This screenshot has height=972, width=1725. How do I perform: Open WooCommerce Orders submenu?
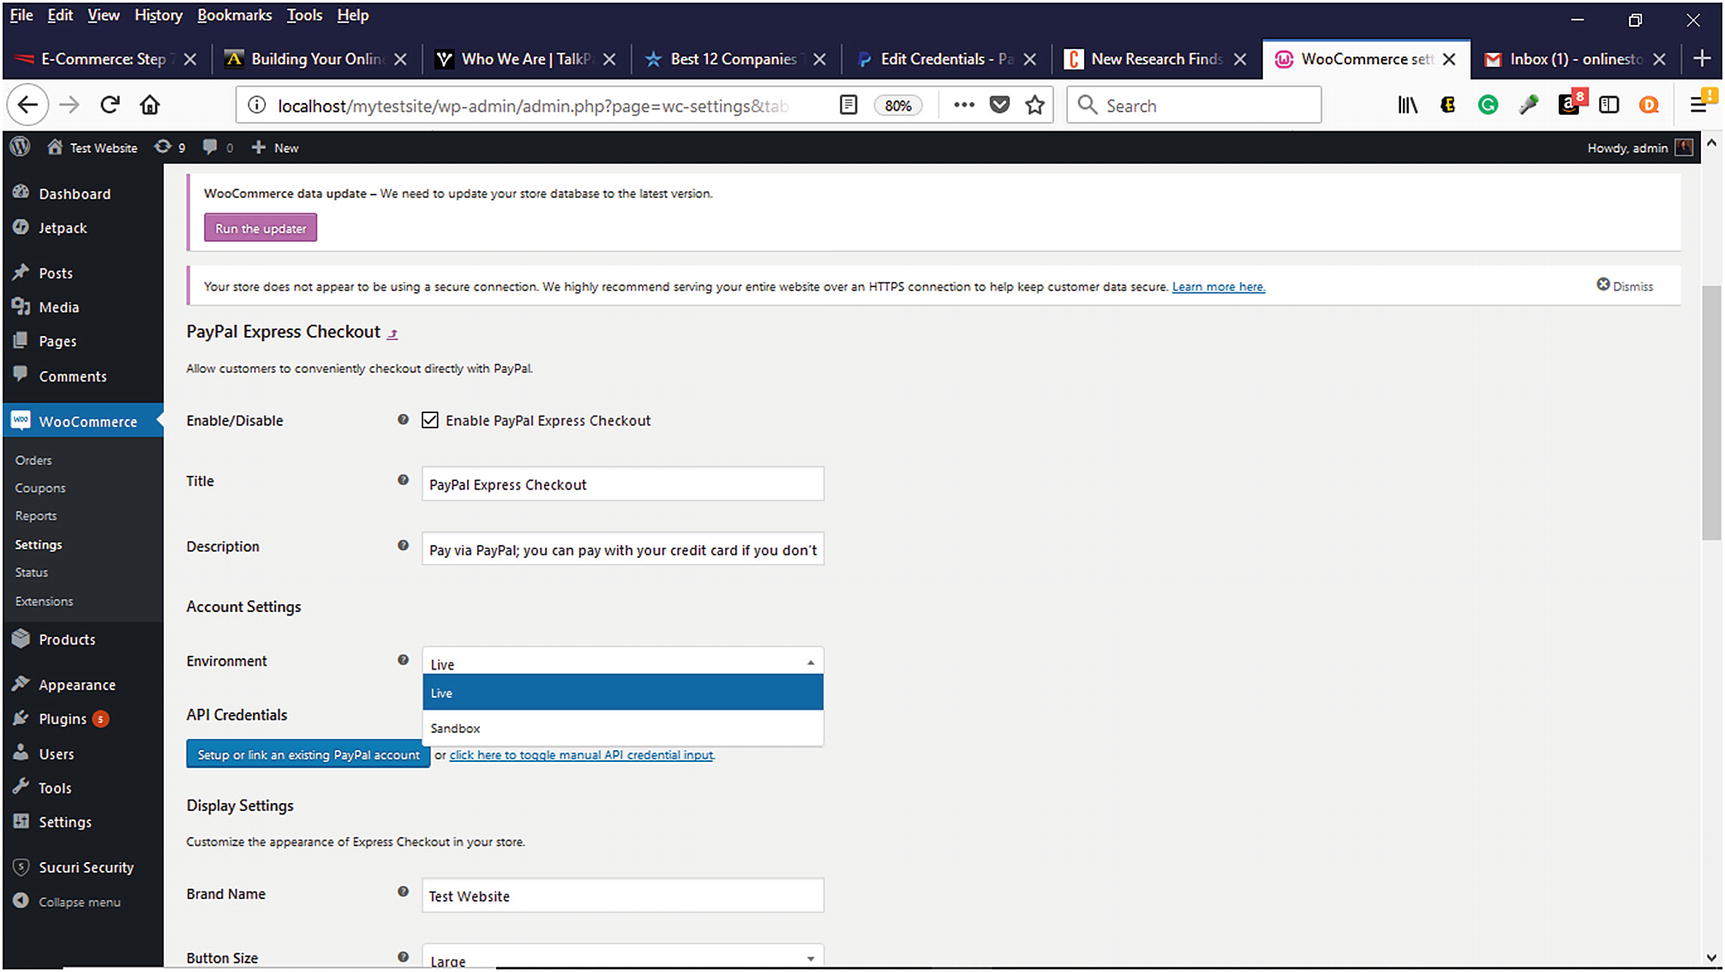coord(34,460)
